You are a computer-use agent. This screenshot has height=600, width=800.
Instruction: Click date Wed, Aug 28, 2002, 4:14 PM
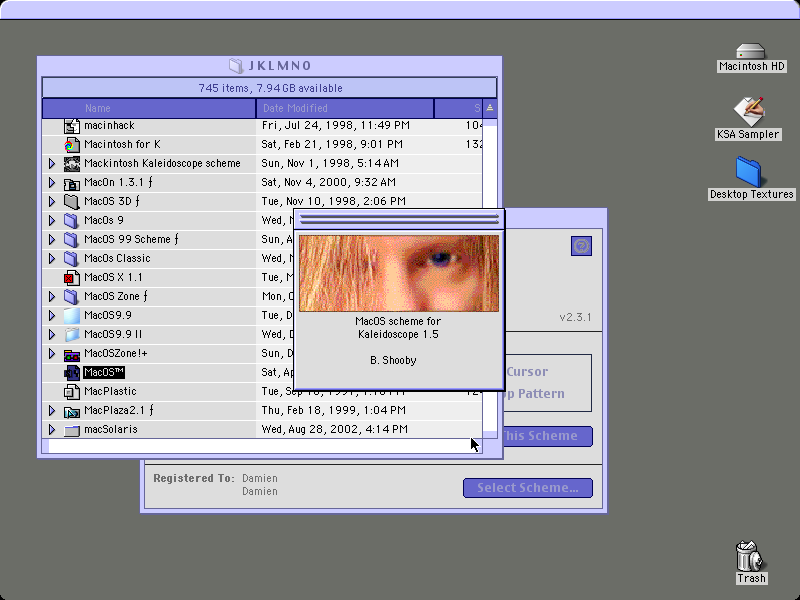tap(335, 429)
